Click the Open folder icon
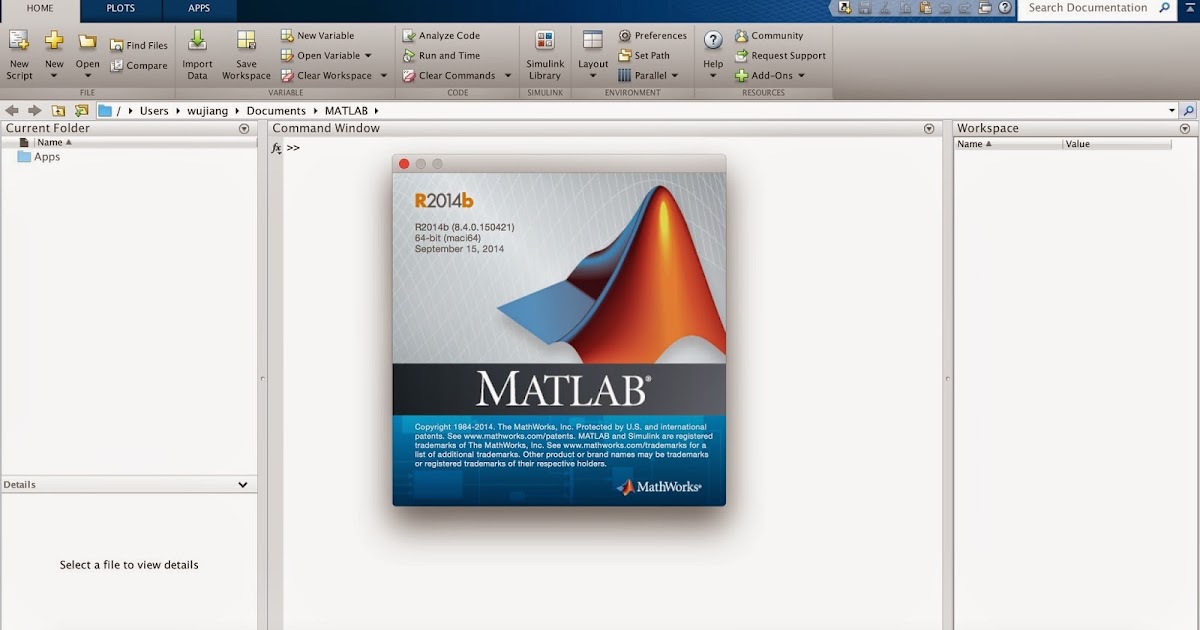The image size is (1200, 630). pos(88,42)
